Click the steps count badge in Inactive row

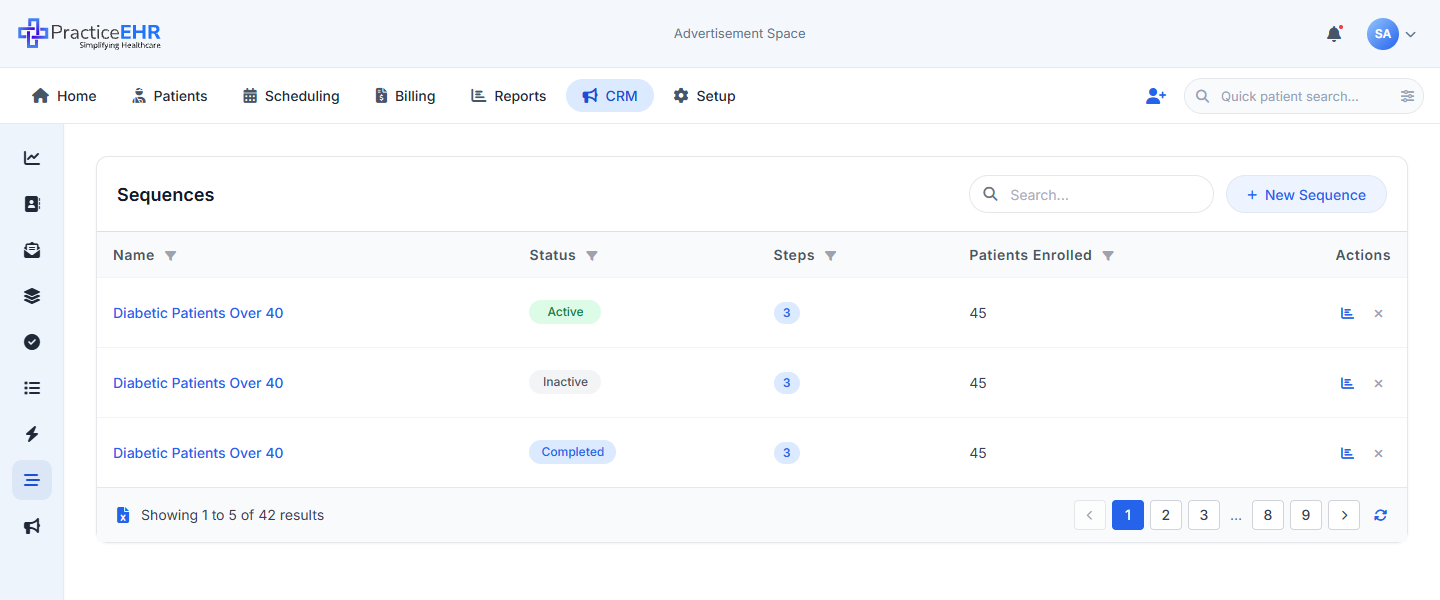click(787, 383)
